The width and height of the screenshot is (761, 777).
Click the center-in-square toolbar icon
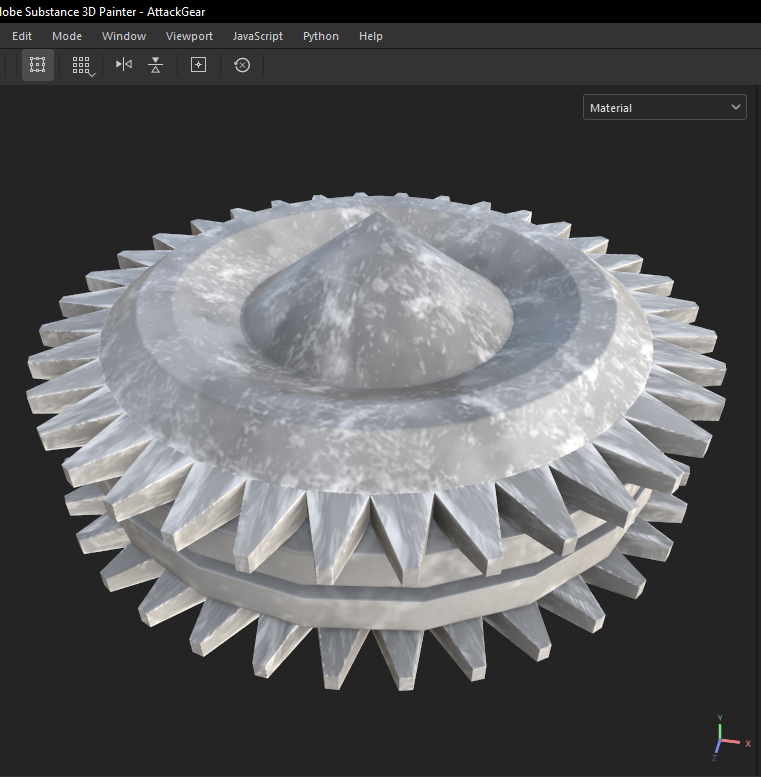198,65
